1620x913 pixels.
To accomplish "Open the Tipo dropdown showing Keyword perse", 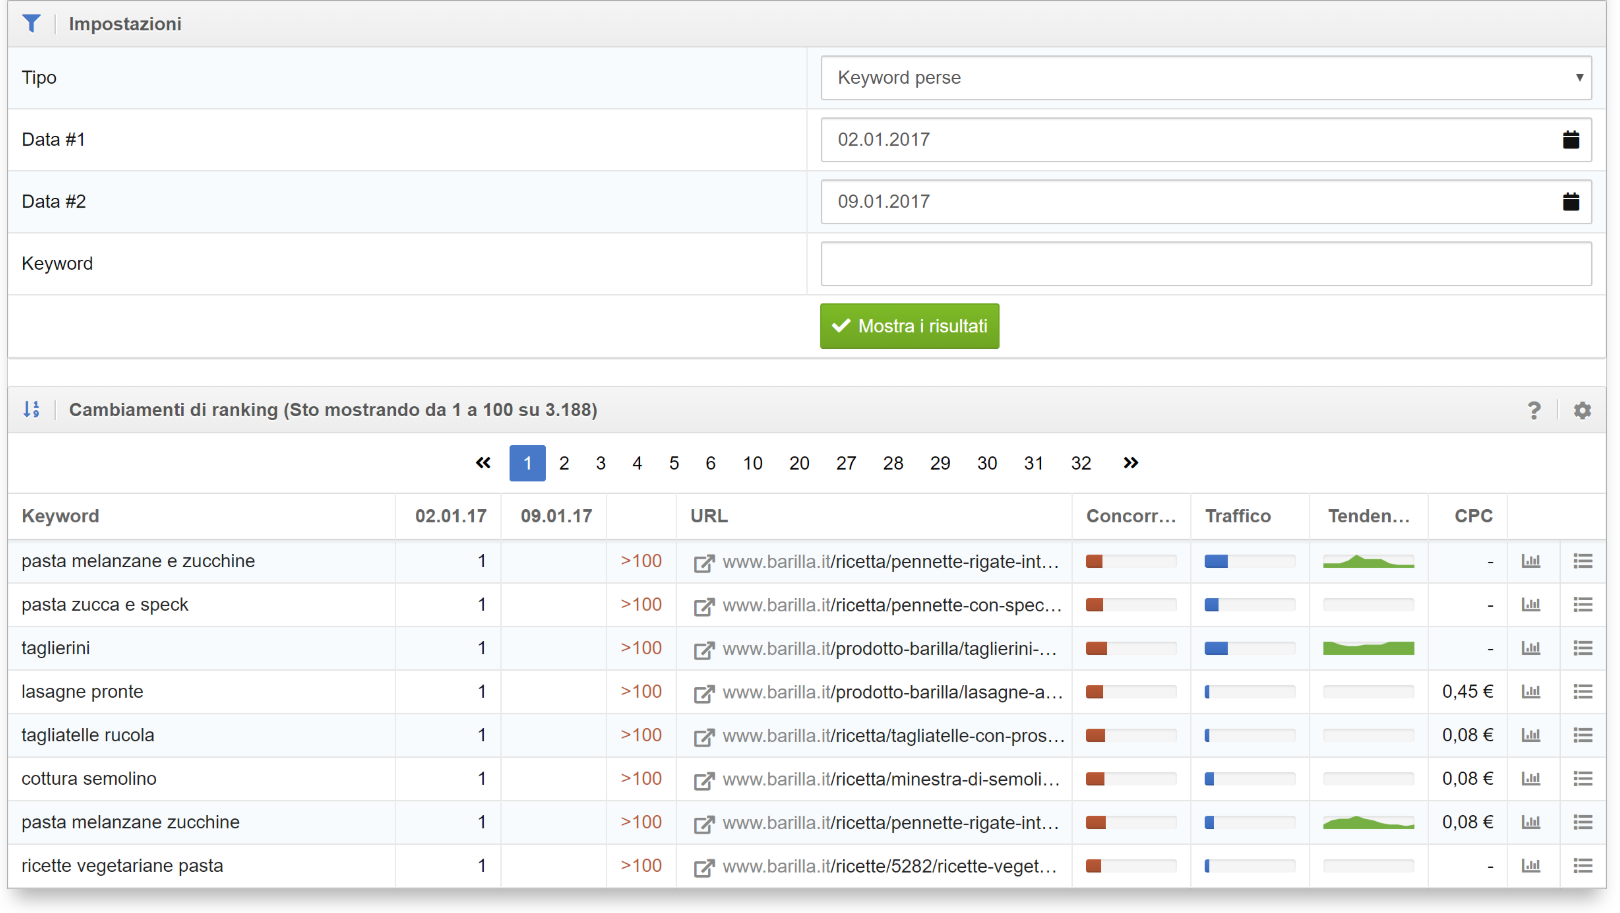I will point(1206,78).
